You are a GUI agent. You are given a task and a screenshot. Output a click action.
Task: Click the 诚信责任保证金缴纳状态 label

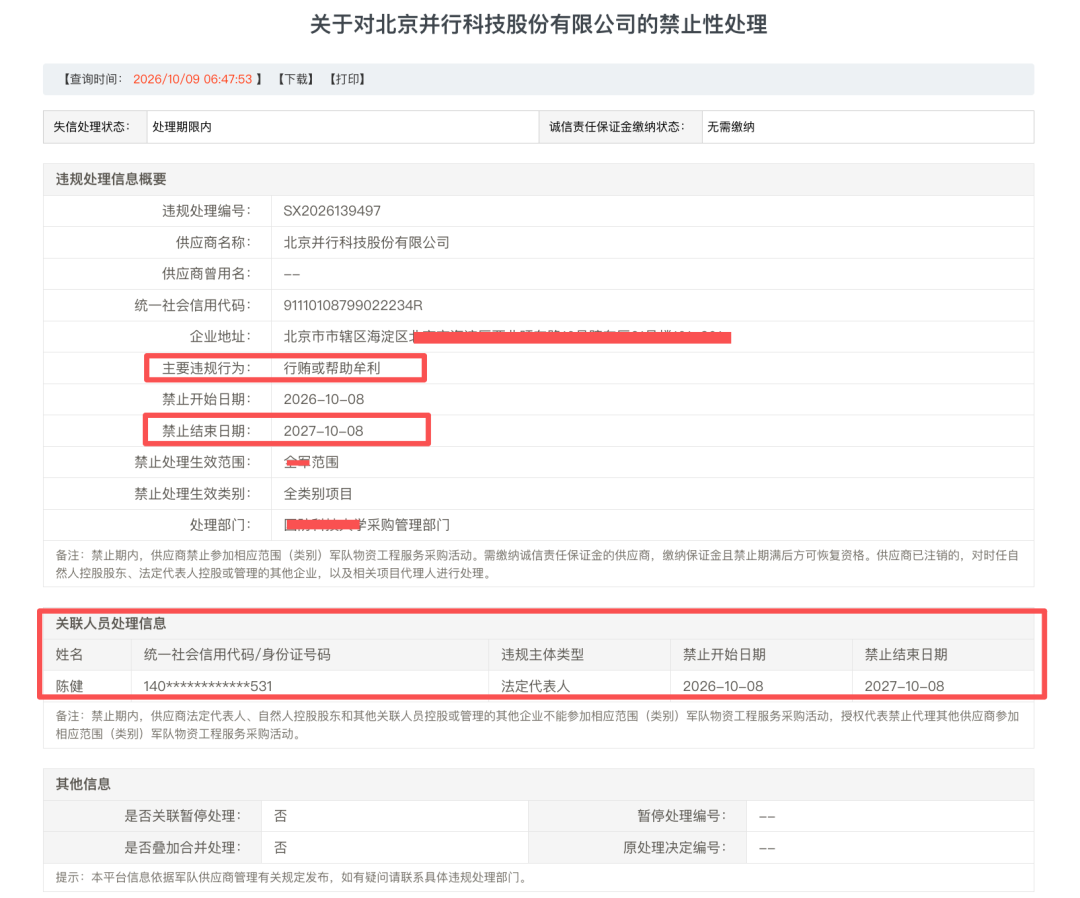(616, 127)
